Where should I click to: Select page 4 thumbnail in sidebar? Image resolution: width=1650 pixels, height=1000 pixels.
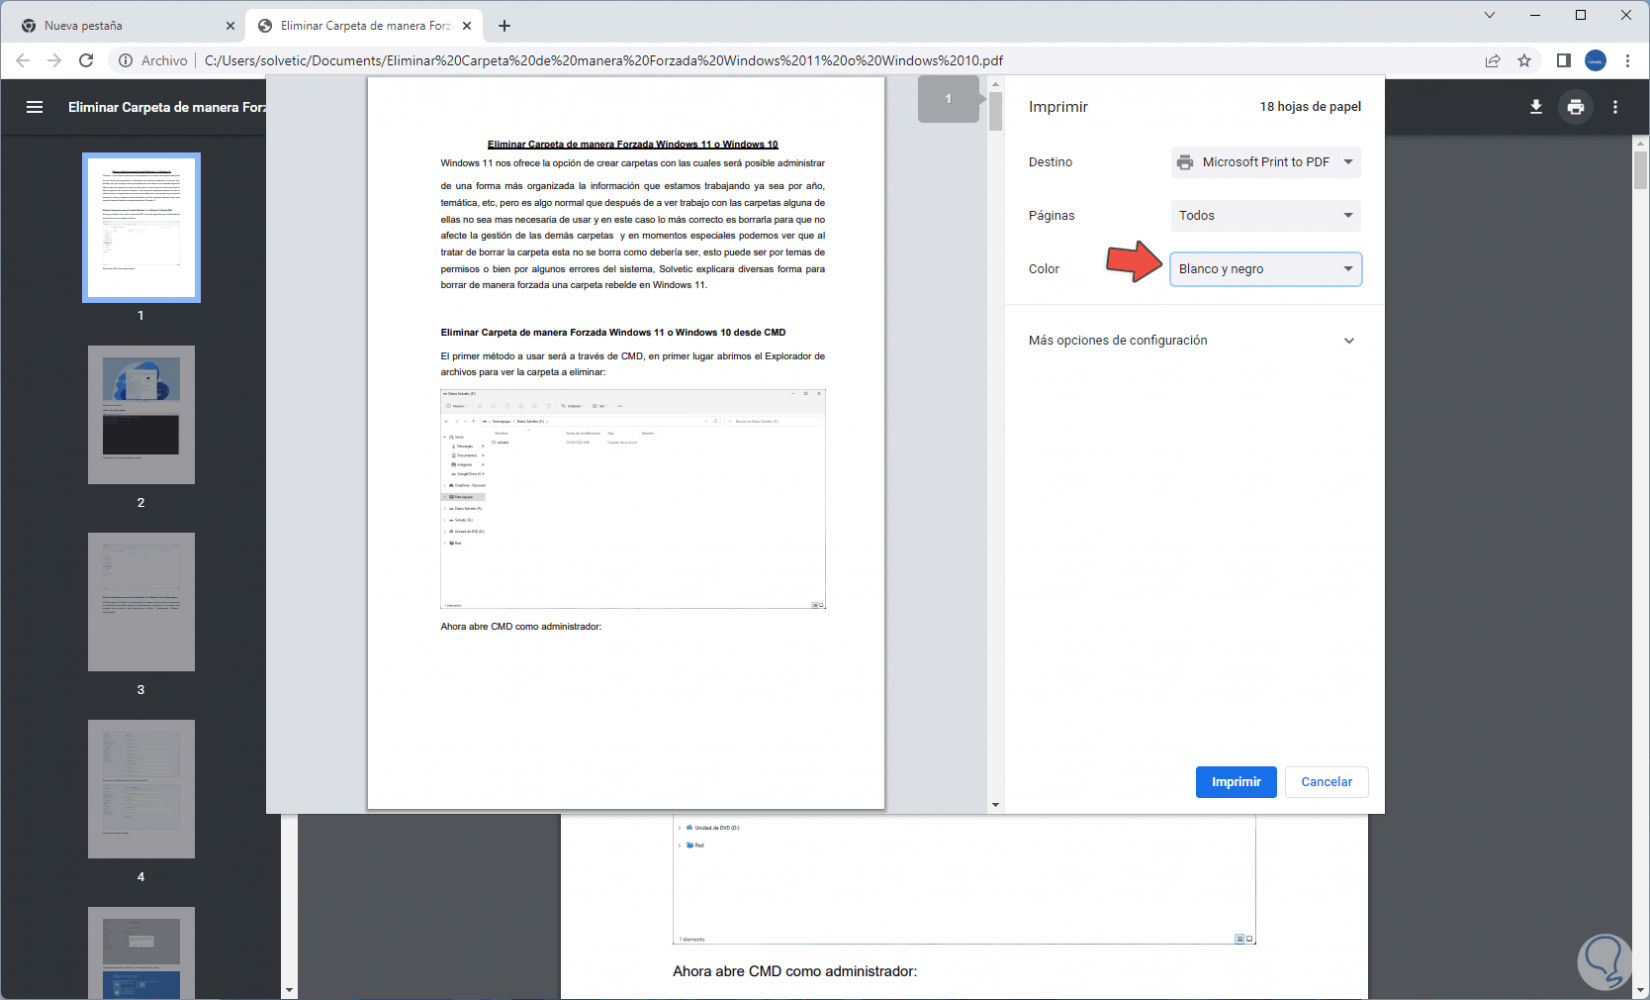141,789
